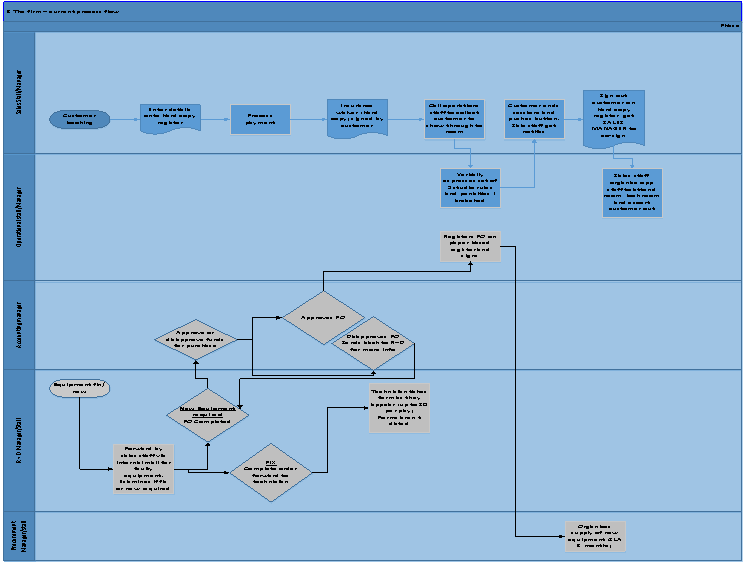Click the process flow title bar

click(x=372, y=8)
